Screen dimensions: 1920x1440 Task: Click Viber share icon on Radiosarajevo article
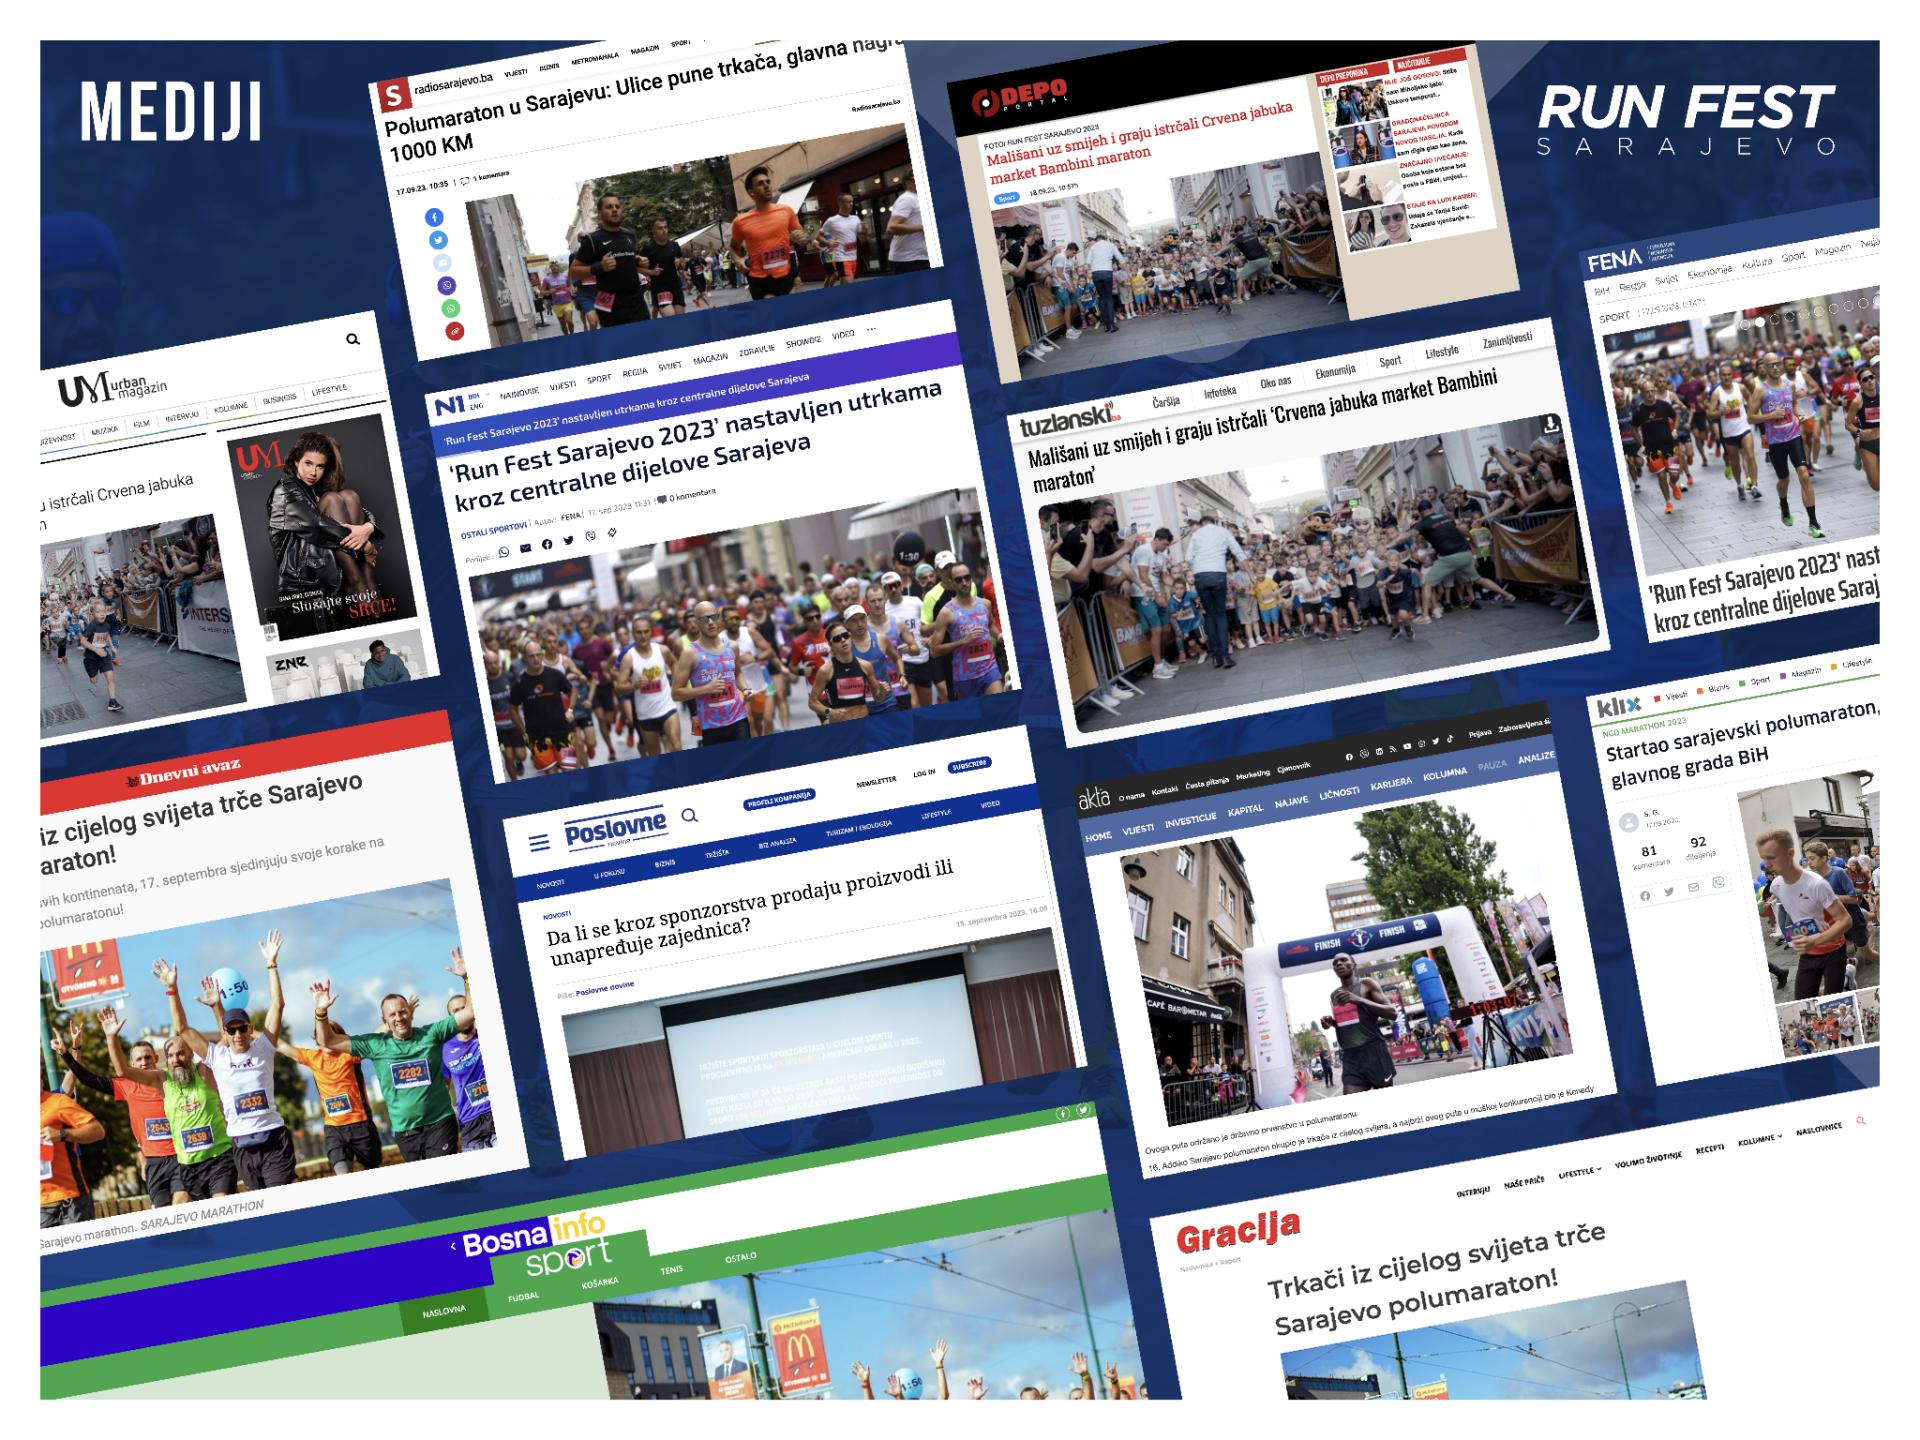point(447,286)
